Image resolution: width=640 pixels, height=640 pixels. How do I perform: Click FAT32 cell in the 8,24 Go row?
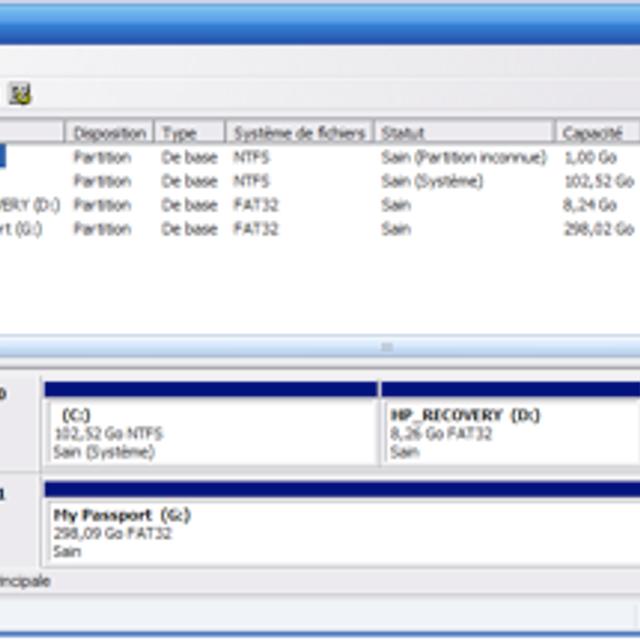256,205
